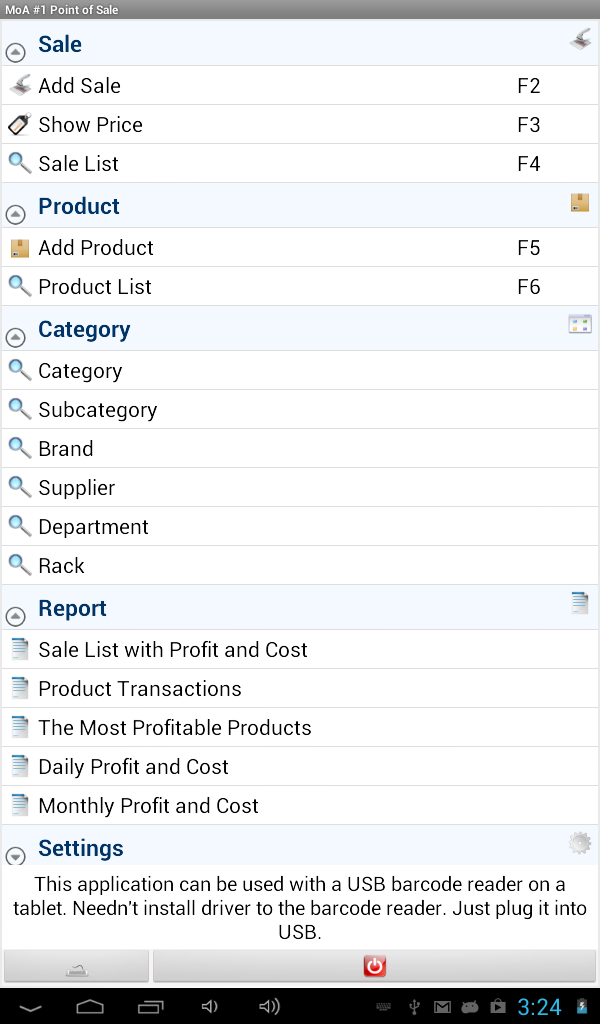Click the document icon beside Product Transactions

click(20, 688)
